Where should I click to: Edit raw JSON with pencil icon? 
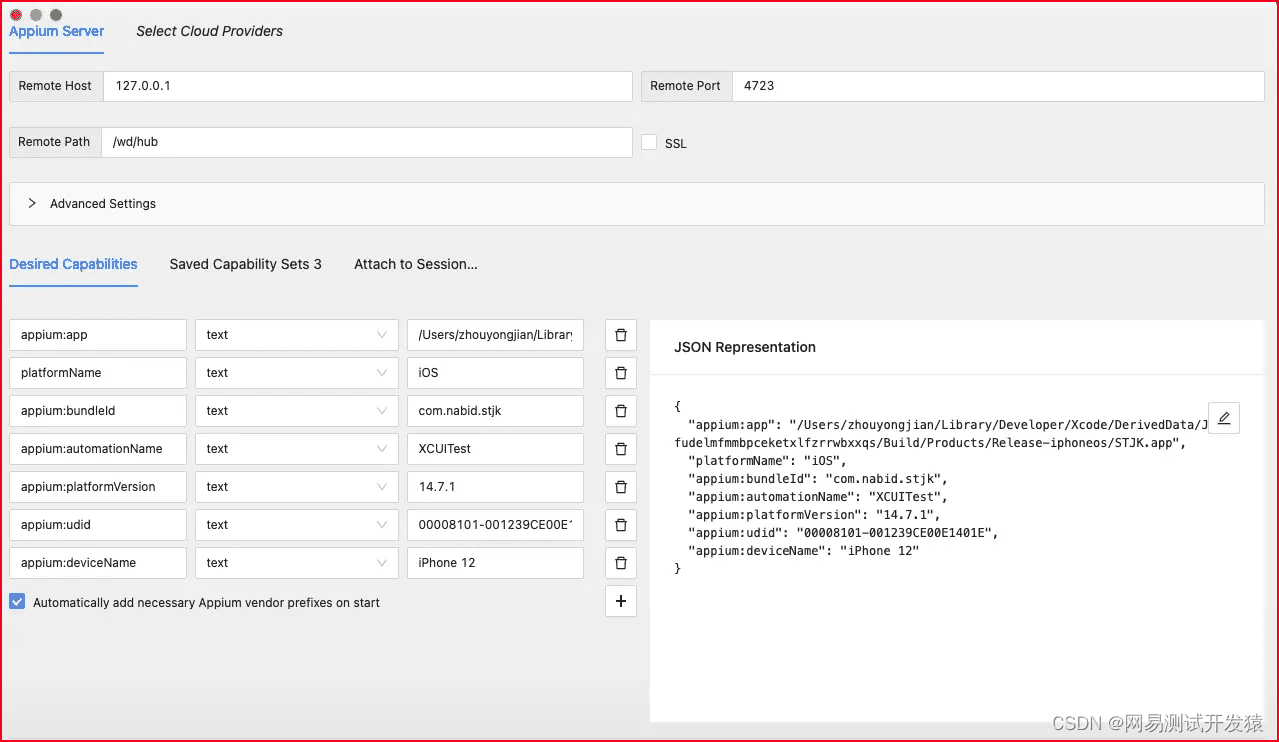pyautogui.click(x=1224, y=418)
